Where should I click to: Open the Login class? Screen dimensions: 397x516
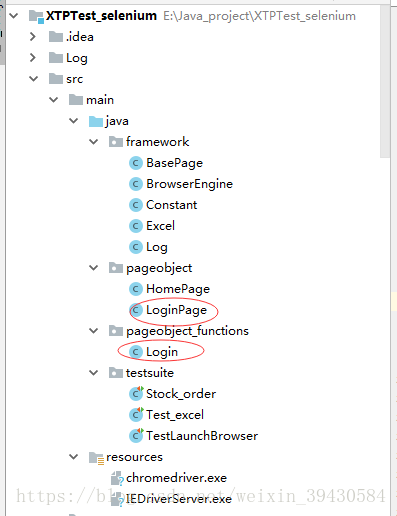tap(162, 352)
